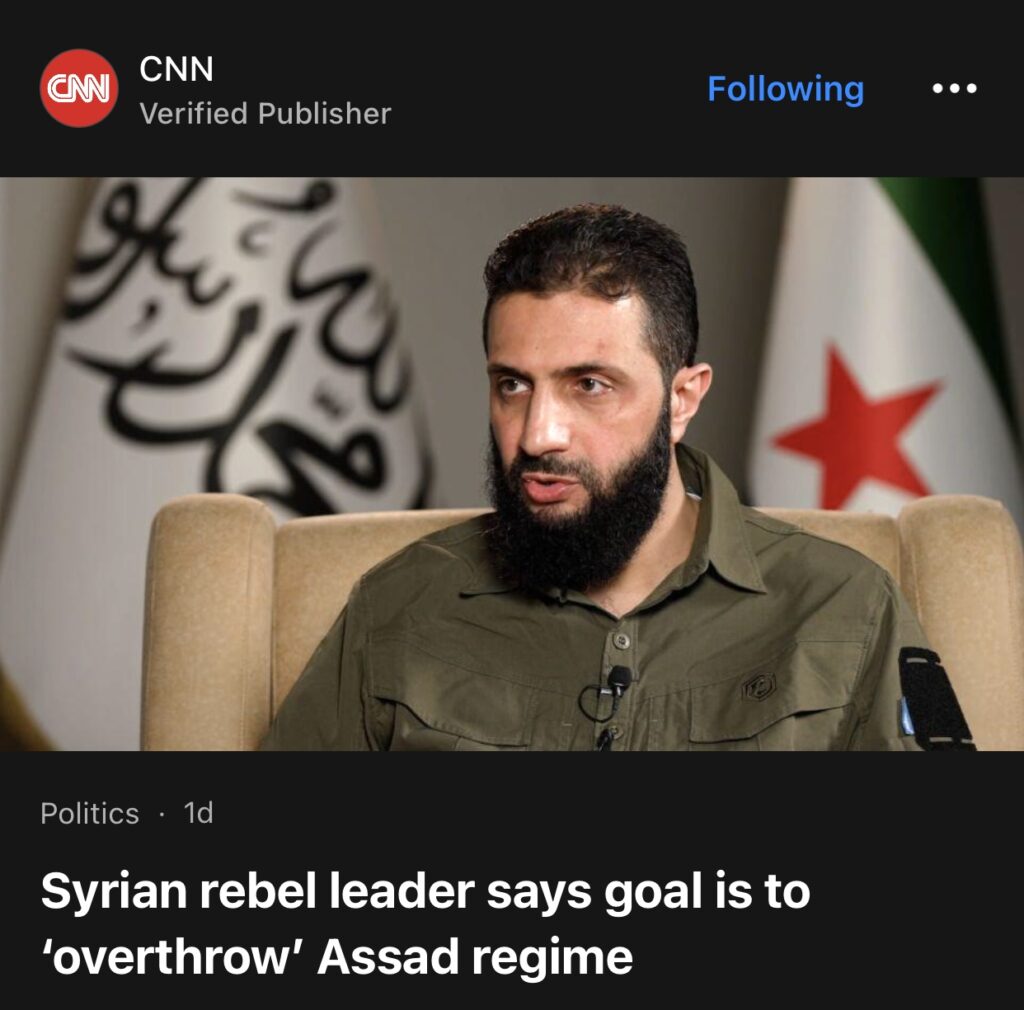Viewport: 1024px width, 1010px height.
Task: Tap the 'overthrow' Assad regime headline line
Action: (x=336, y=957)
